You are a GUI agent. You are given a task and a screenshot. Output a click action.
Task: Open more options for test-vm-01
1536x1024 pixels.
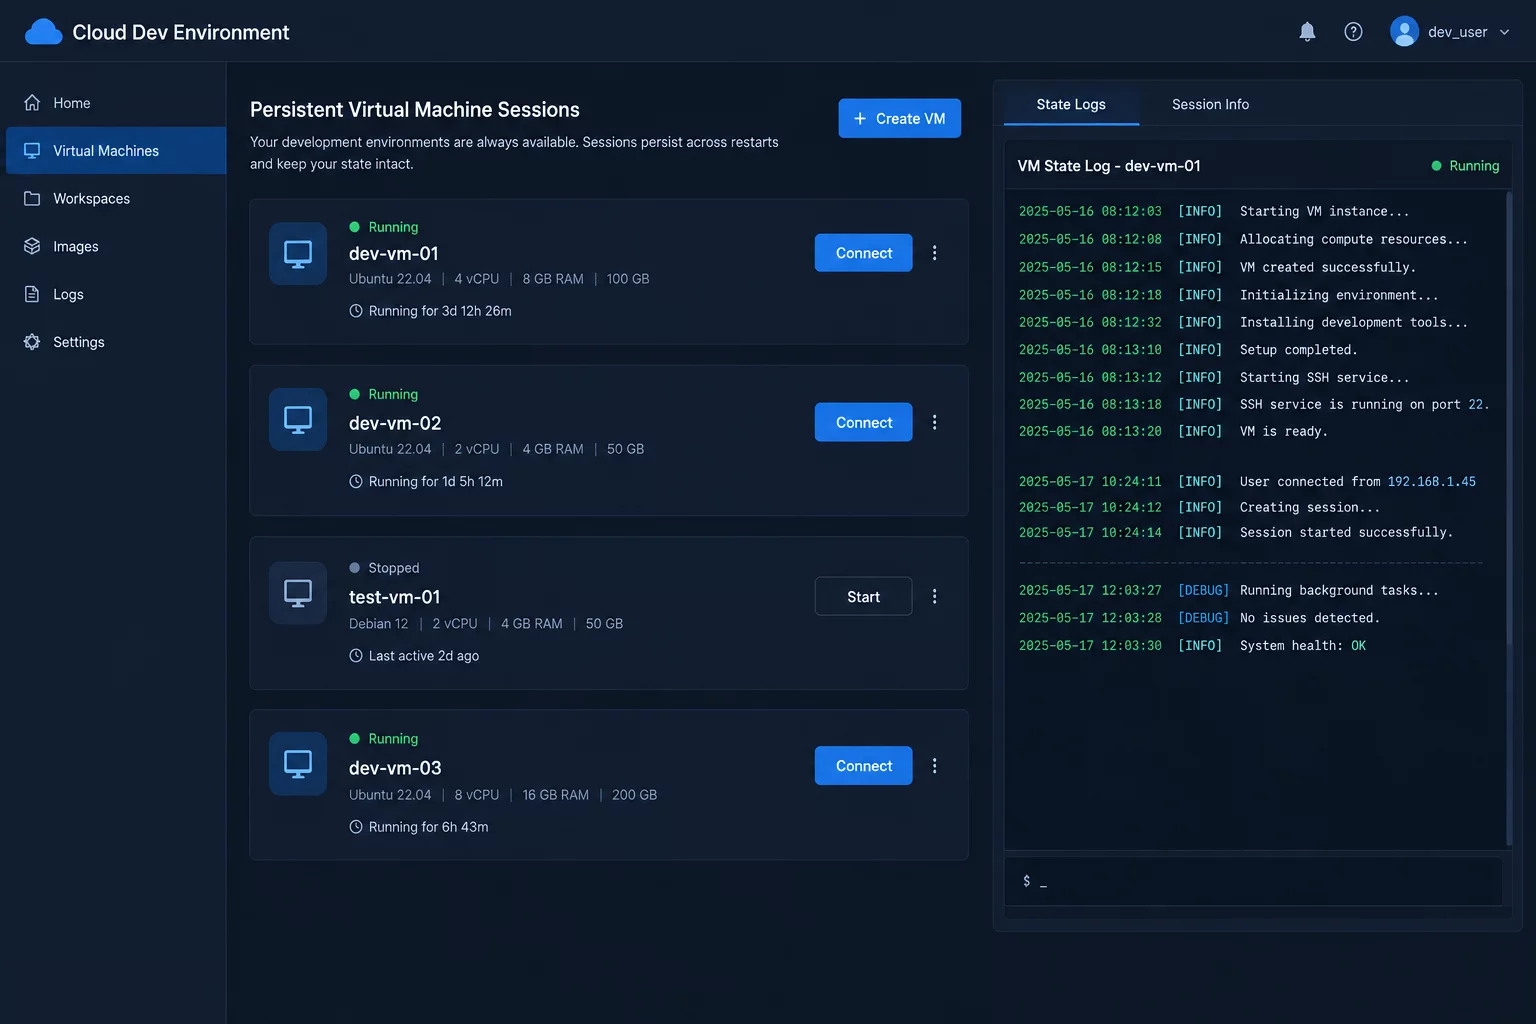click(935, 596)
